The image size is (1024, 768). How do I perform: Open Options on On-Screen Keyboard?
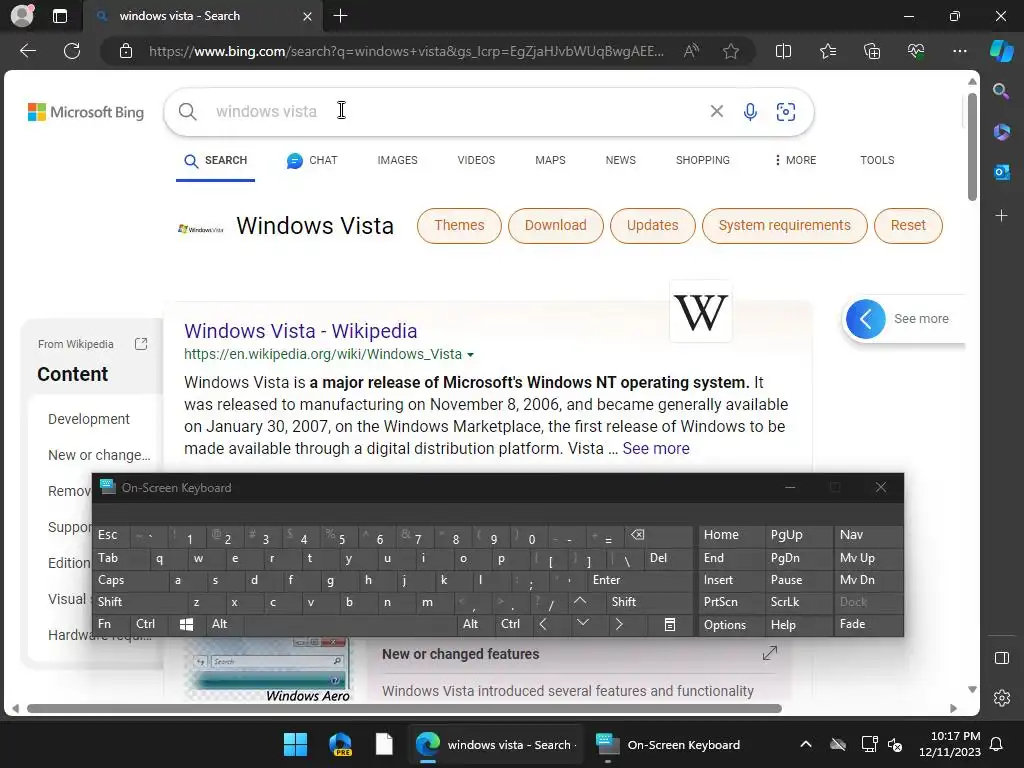730,624
